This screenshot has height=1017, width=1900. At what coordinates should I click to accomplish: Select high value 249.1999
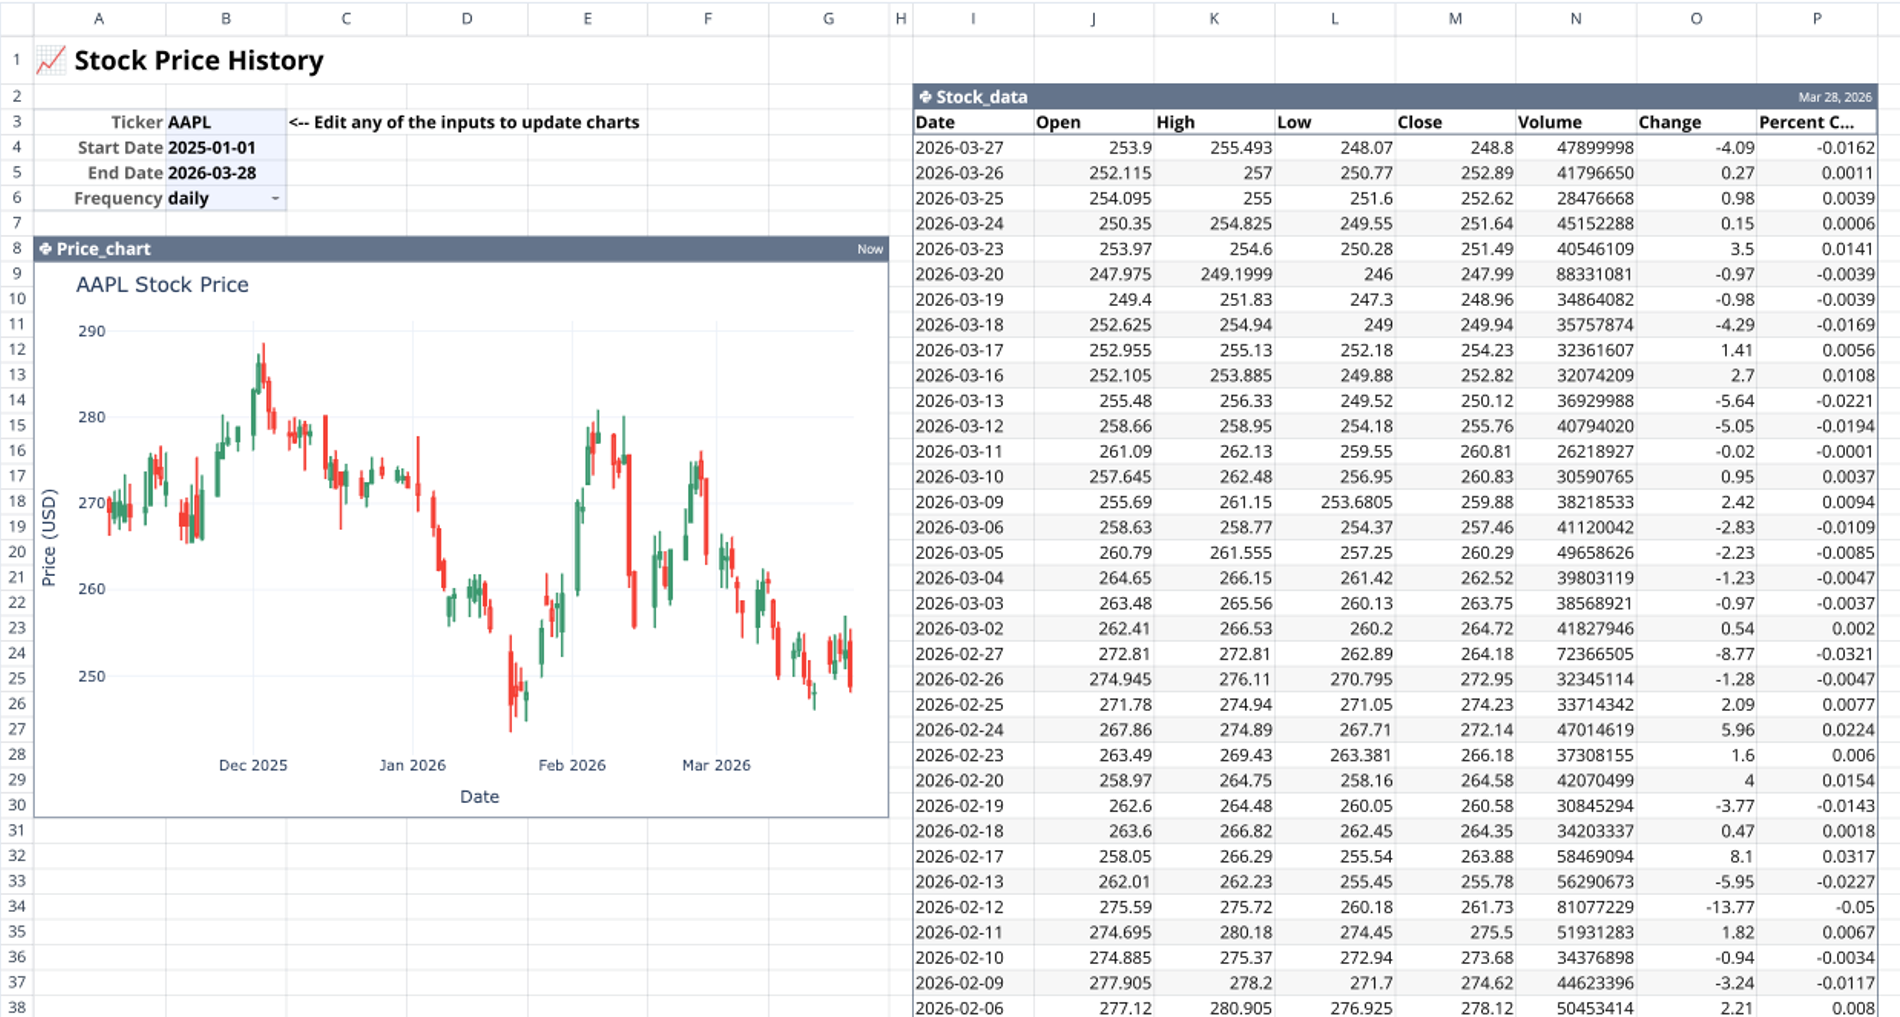coord(1214,274)
